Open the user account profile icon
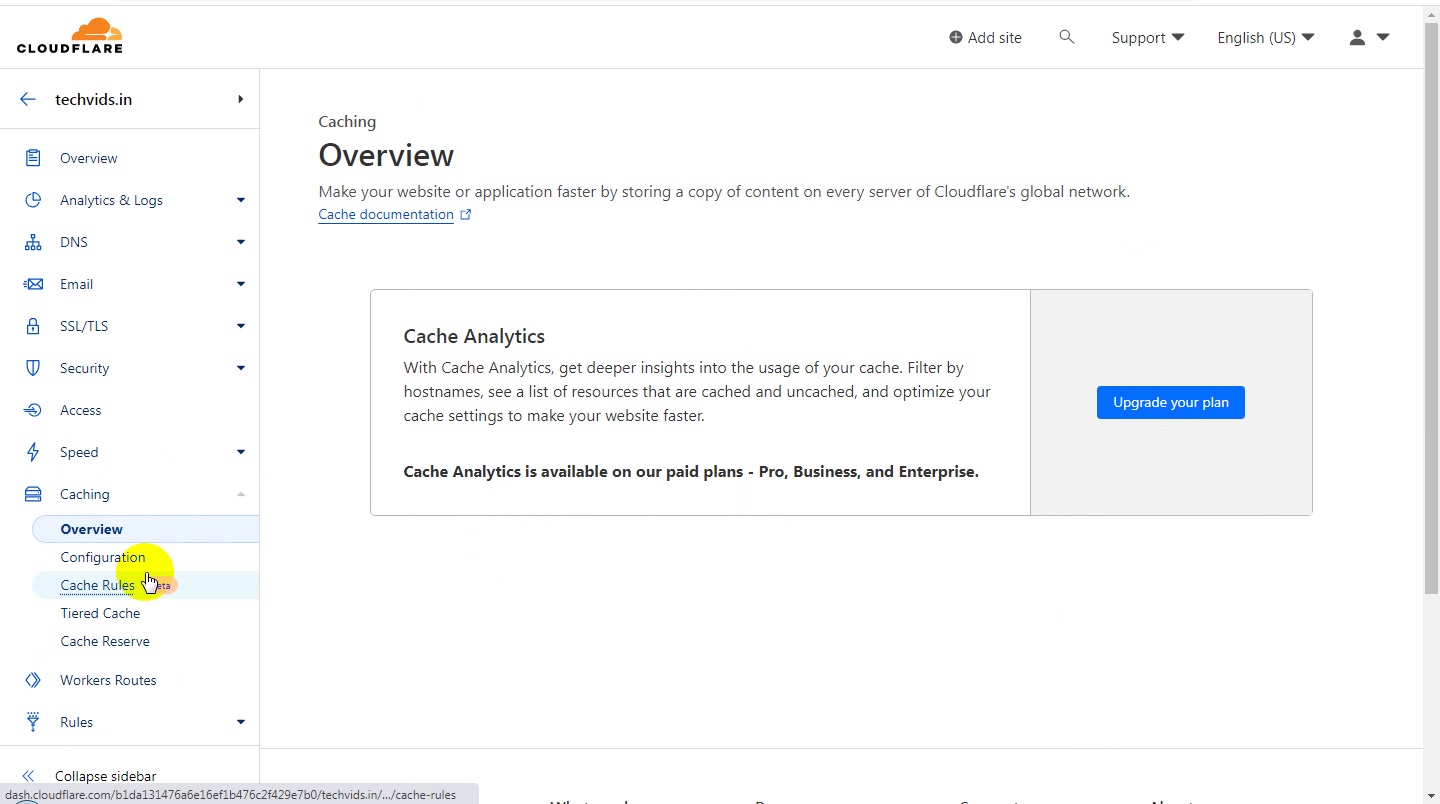1440x804 pixels. pyautogui.click(x=1357, y=37)
